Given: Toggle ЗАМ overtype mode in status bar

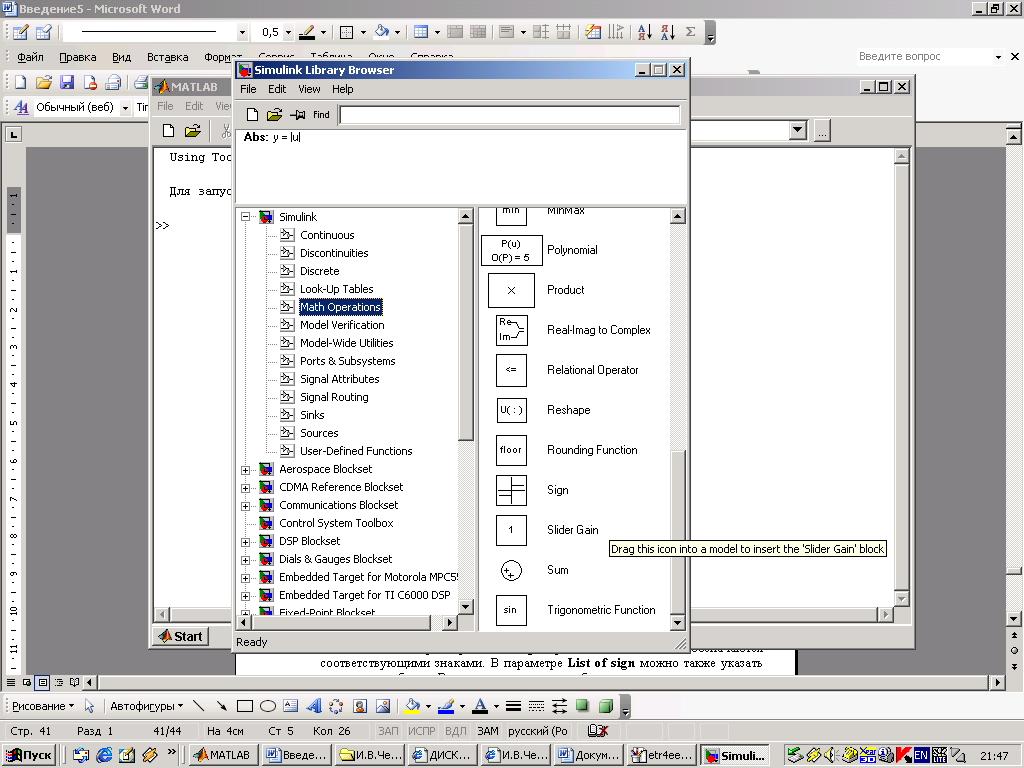Looking at the screenshot, I should [487, 731].
